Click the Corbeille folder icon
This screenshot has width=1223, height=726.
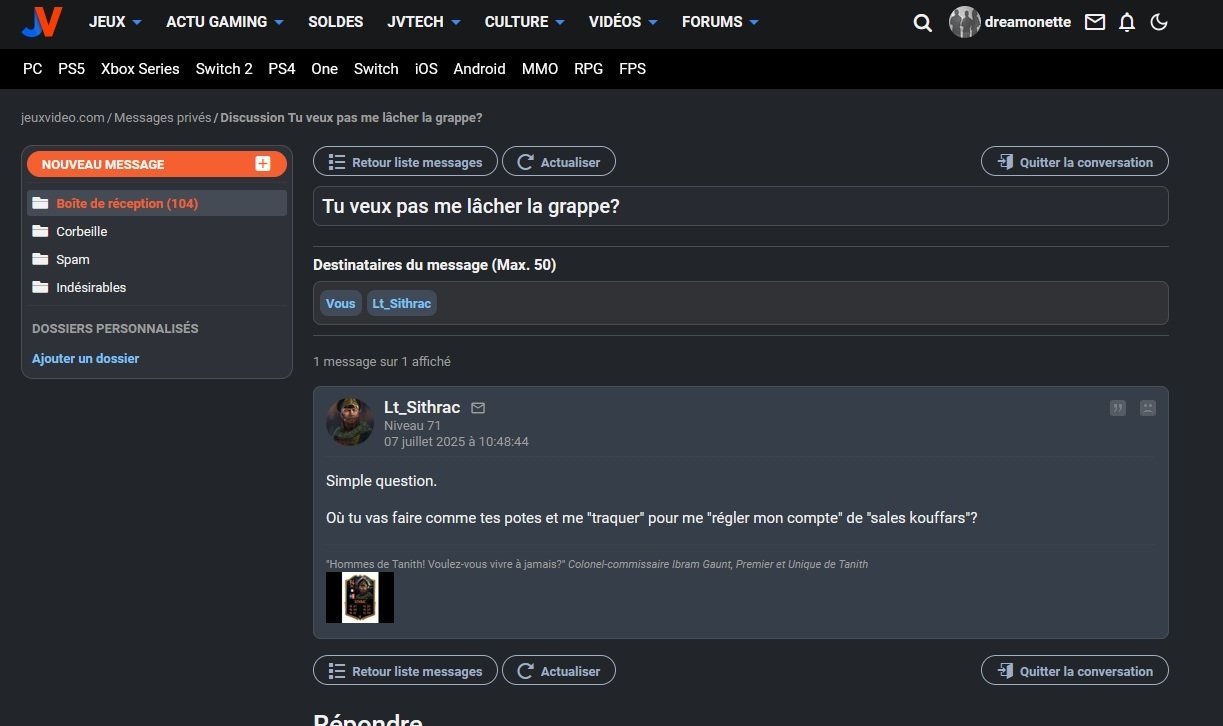[x=40, y=231]
